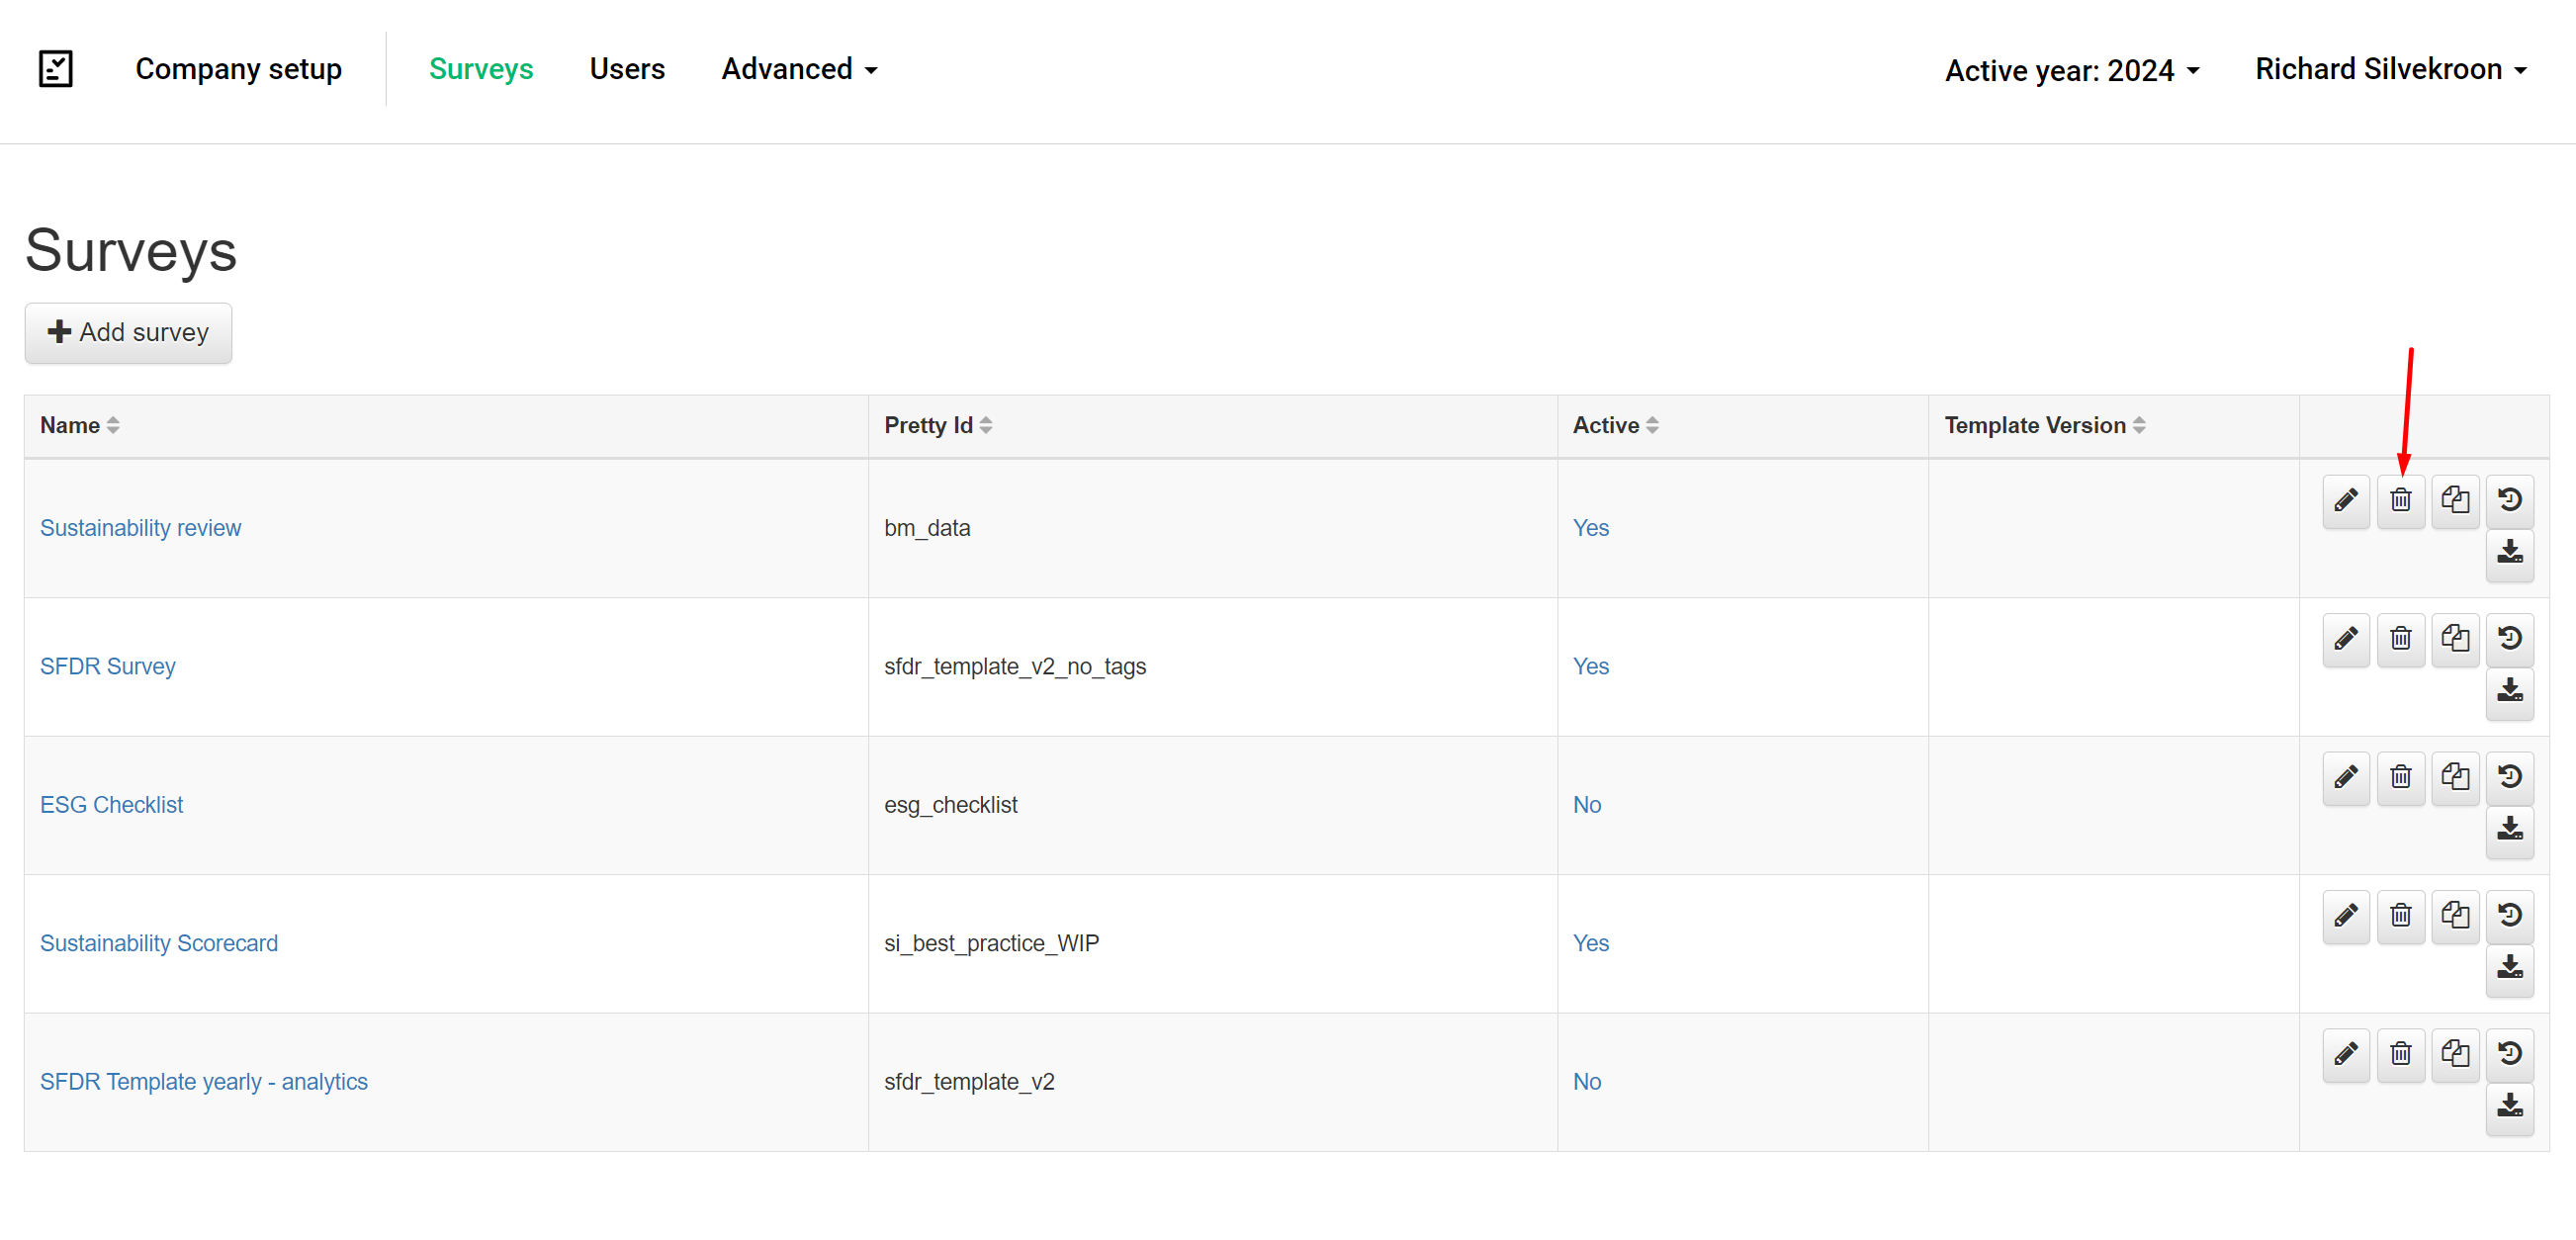Sort table by Template Version column
This screenshot has height=1240, width=2576.
pyautogui.click(x=2045, y=425)
